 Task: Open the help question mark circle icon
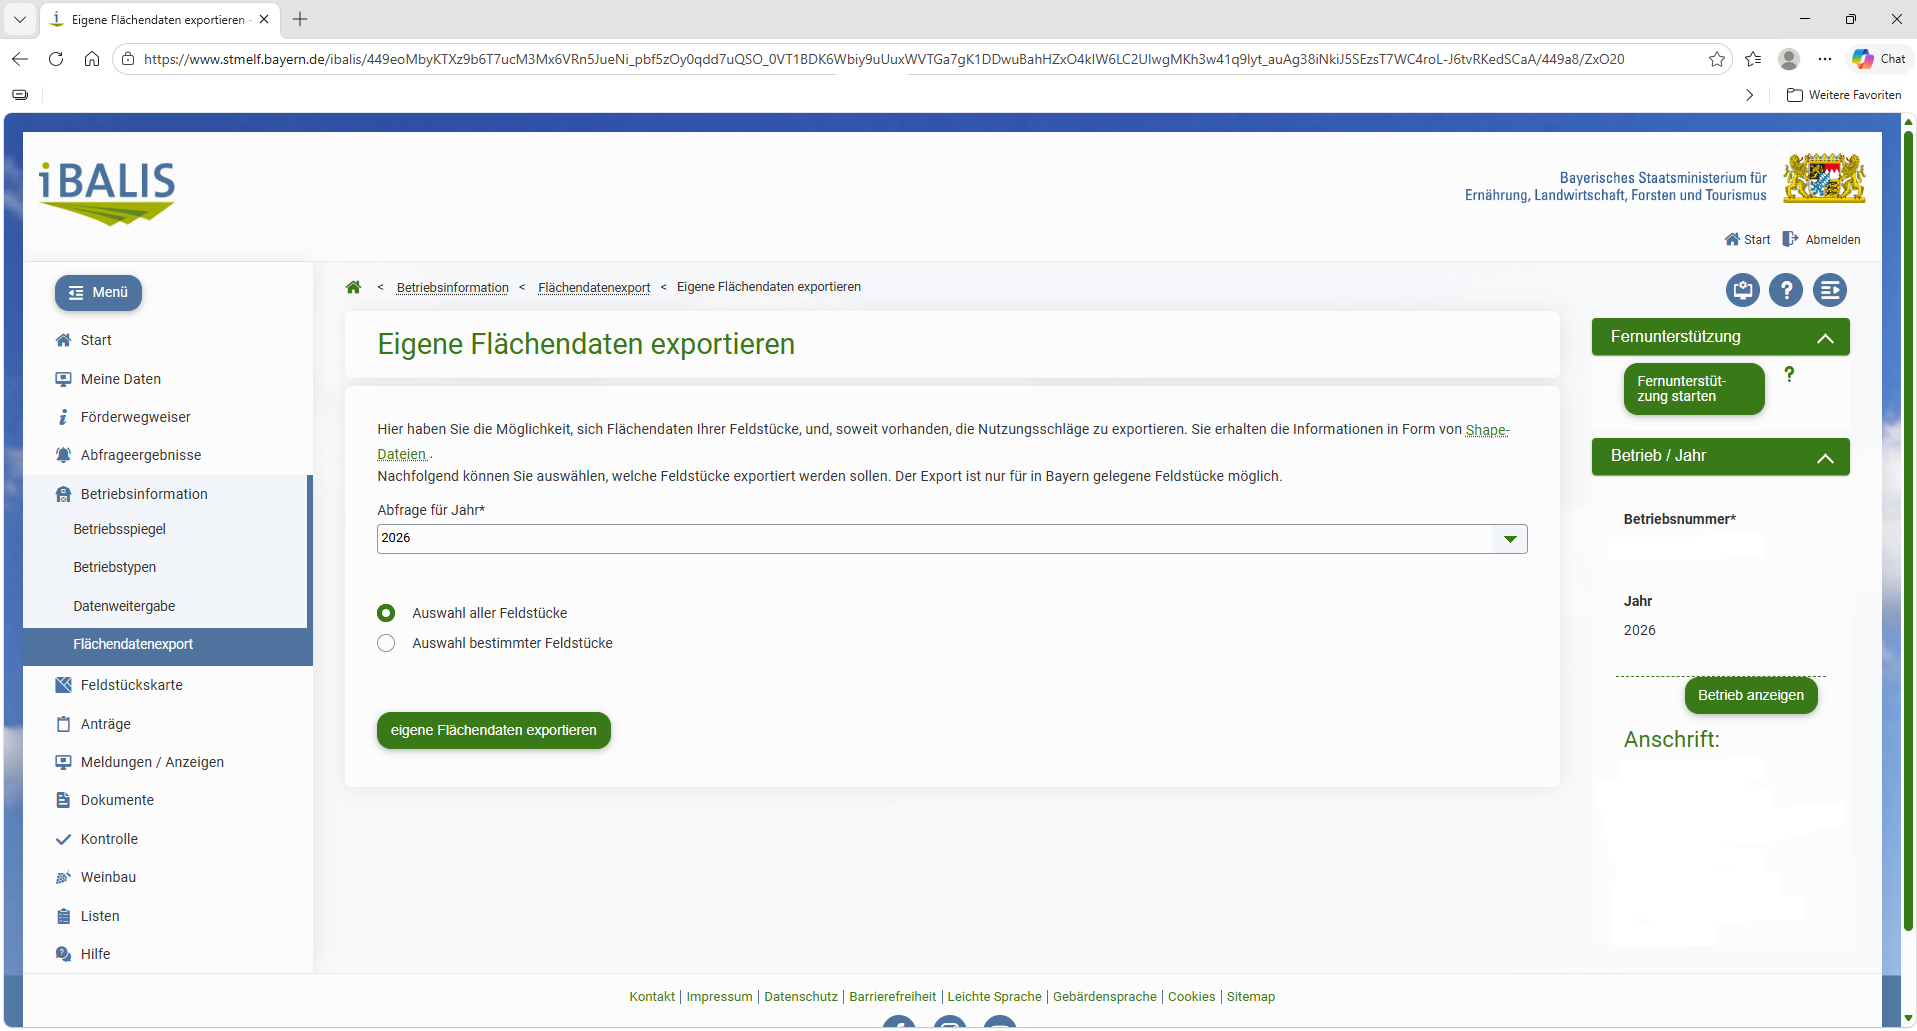point(1785,291)
